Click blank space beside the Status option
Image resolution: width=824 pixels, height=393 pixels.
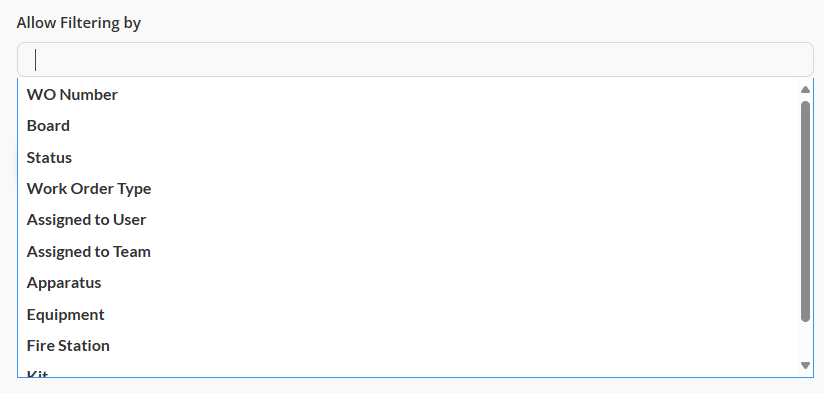(x=420, y=157)
